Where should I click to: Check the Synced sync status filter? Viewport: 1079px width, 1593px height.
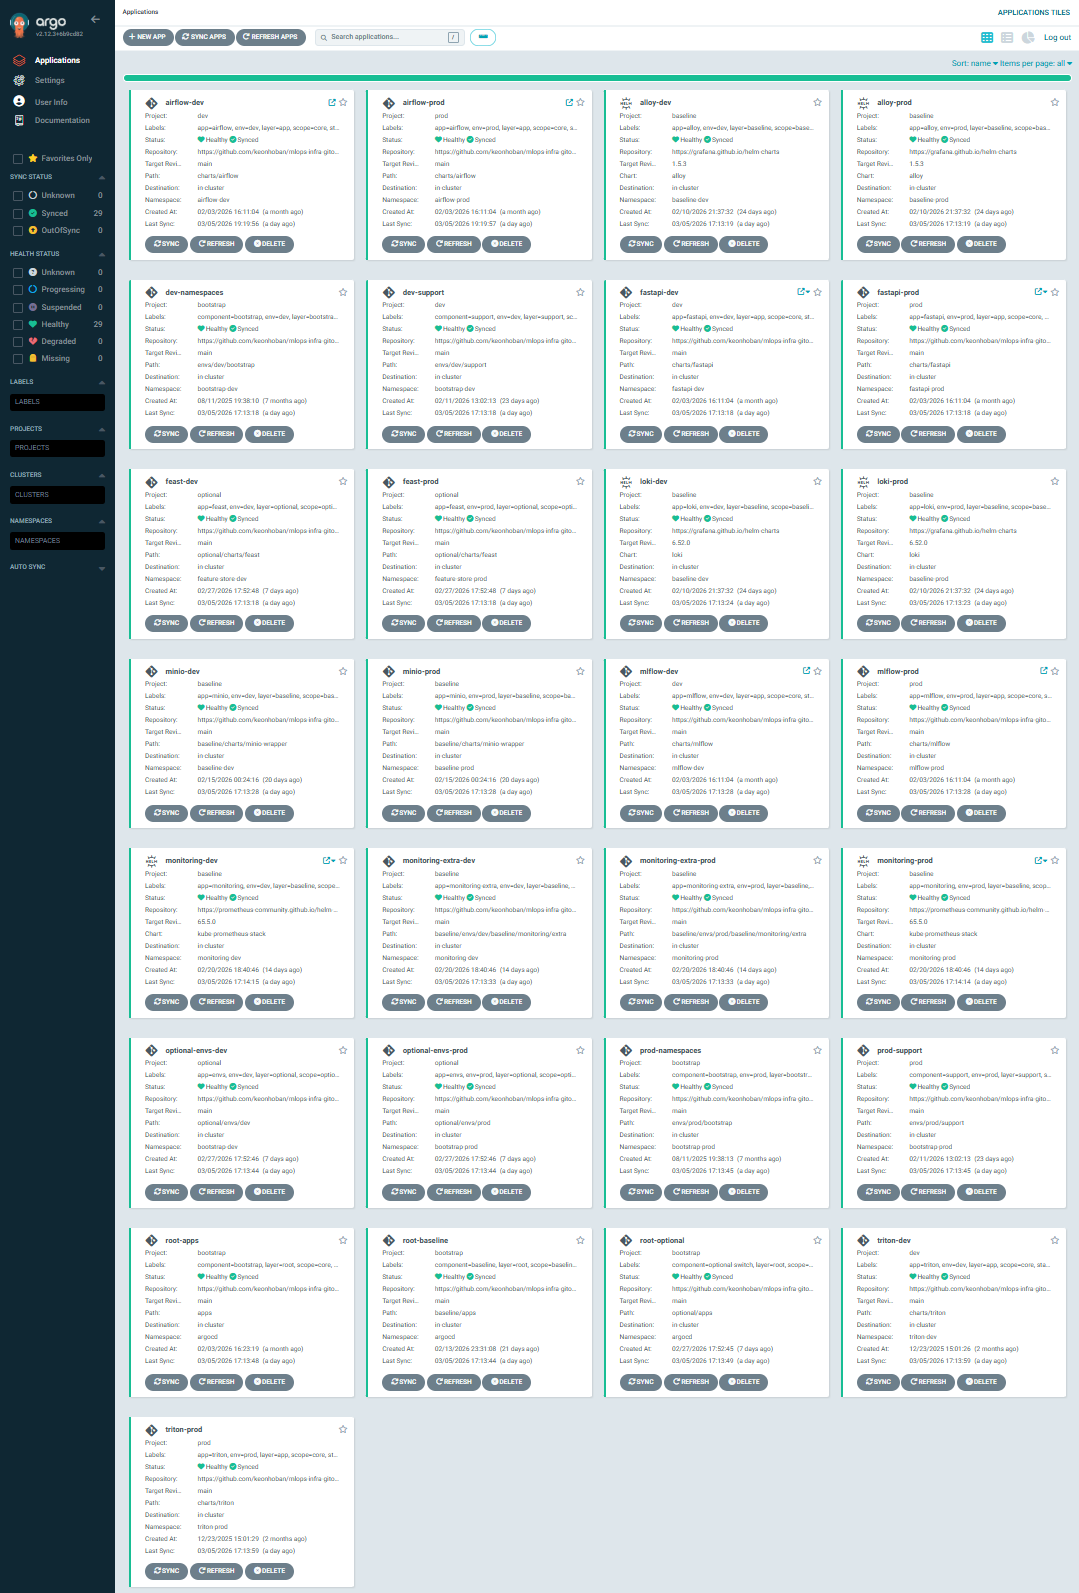pos(18,214)
